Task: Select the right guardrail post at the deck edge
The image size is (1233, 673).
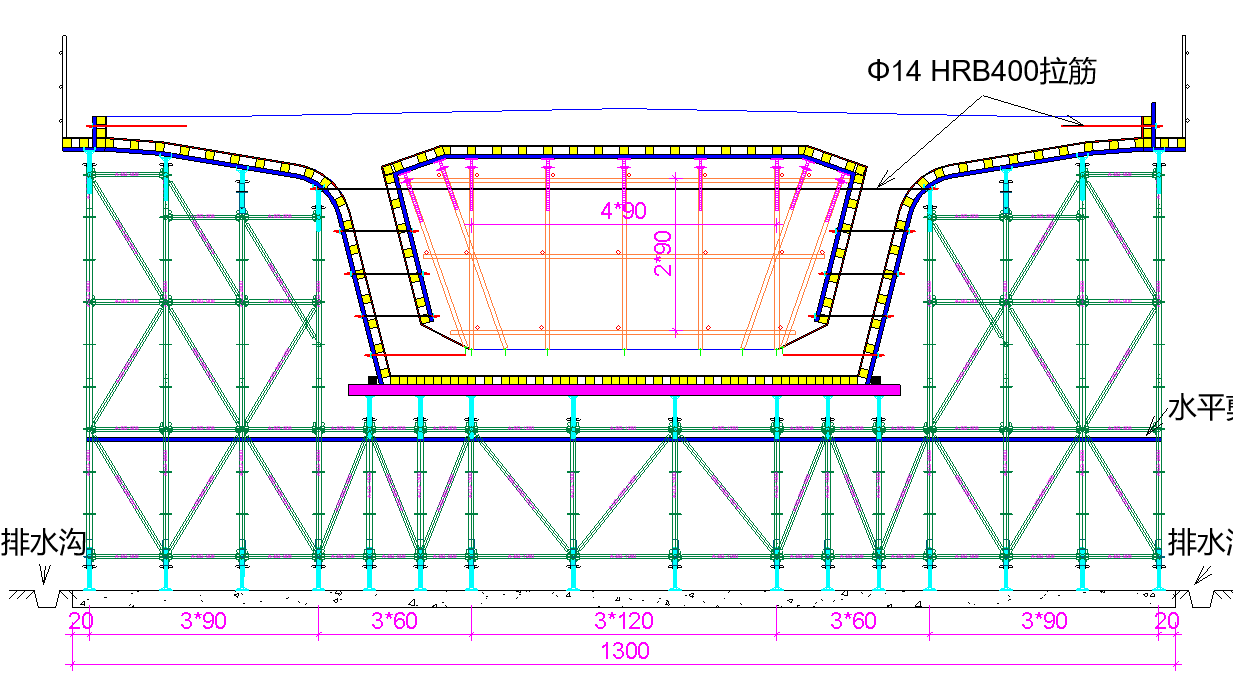Action: pos(1184,90)
